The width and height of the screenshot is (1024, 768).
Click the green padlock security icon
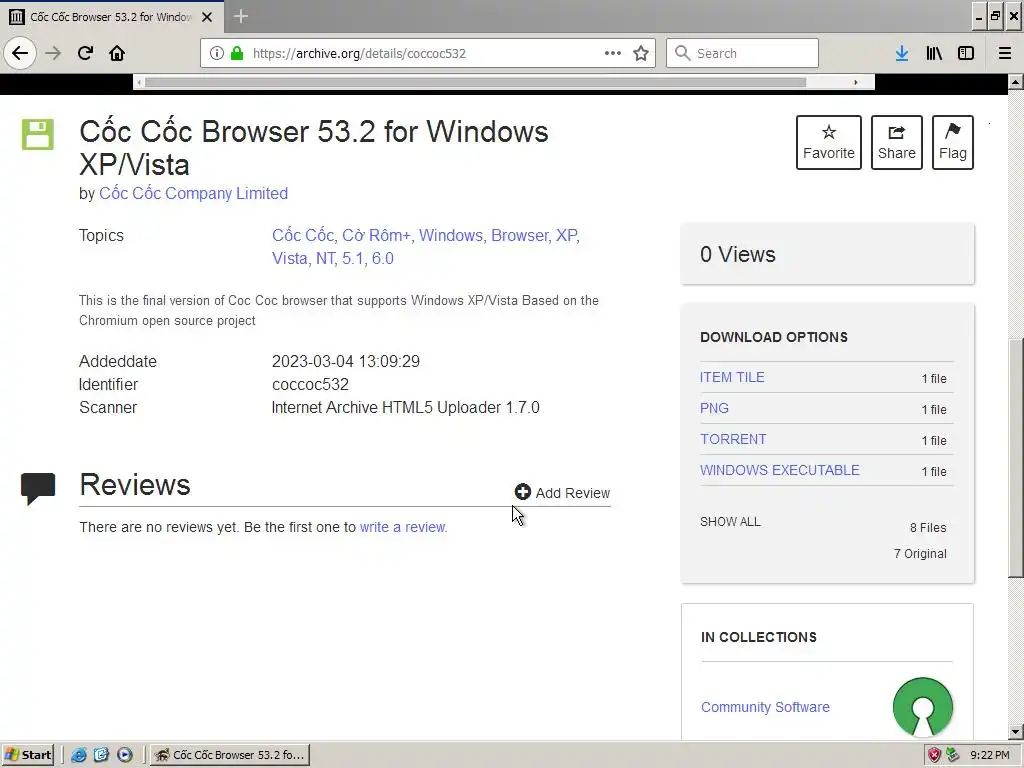click(237, 53)
